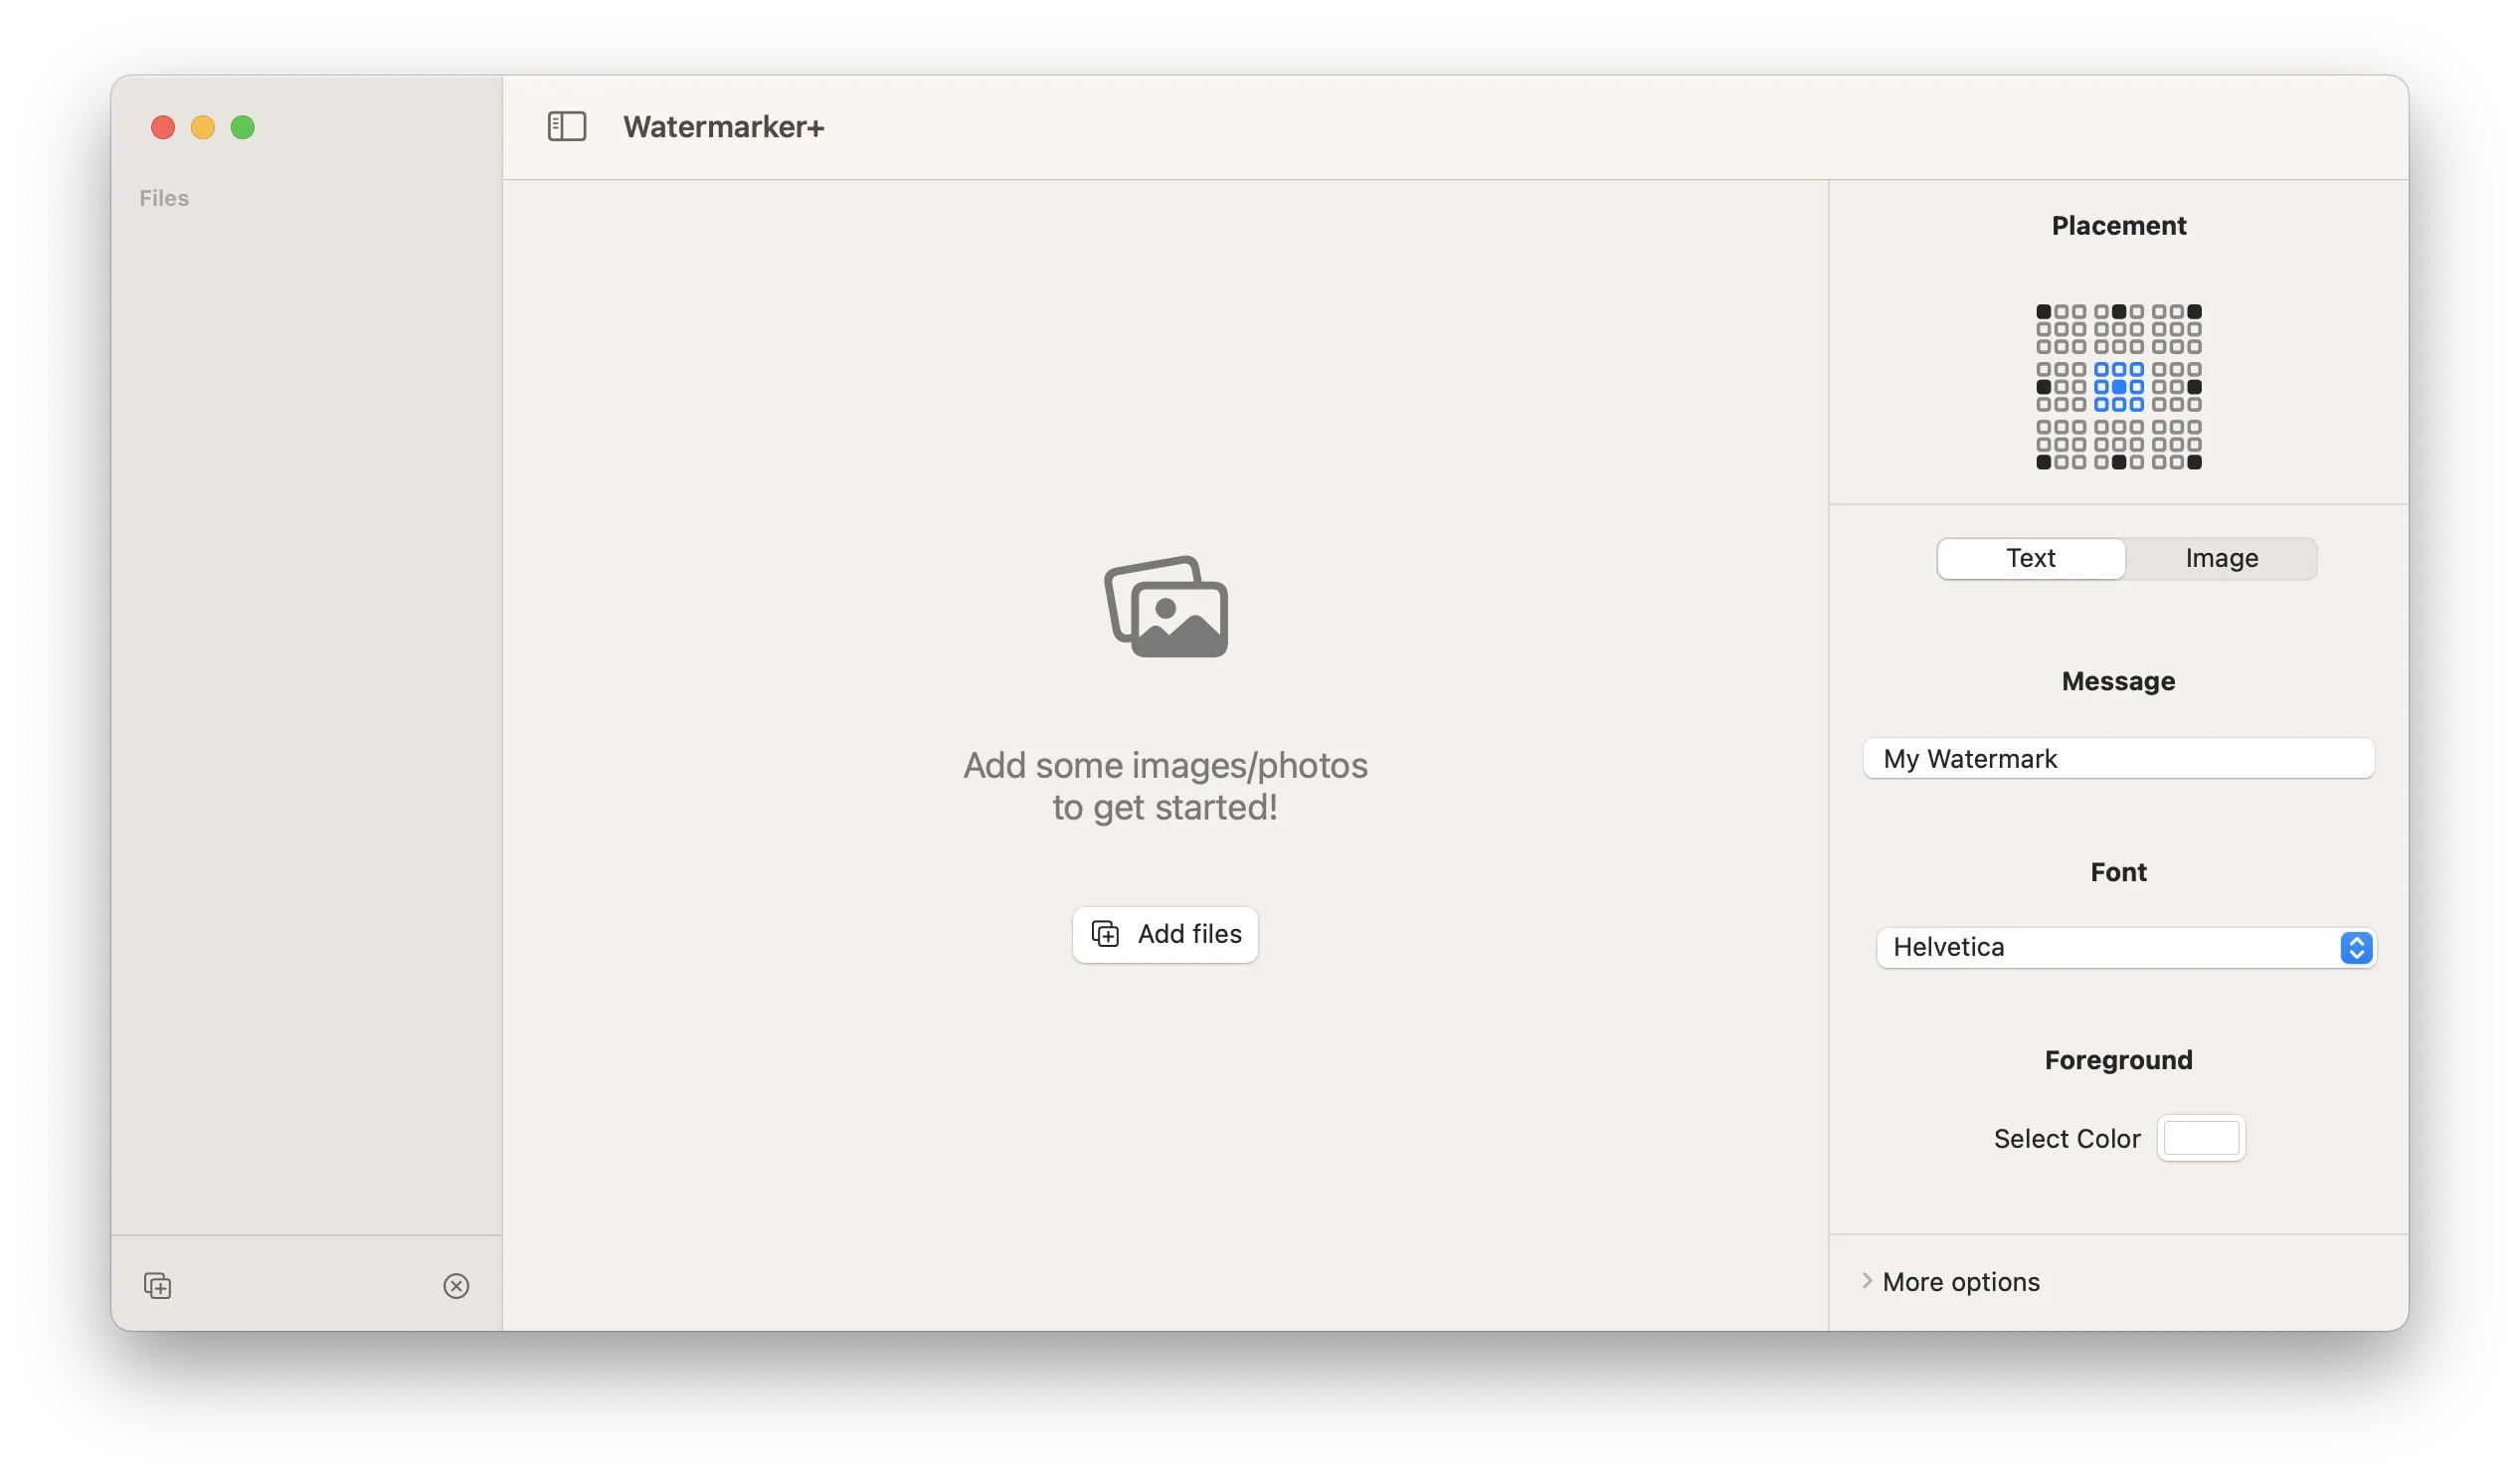The image size is (2520, 1478).
Task: Select bottom-right watermark placement grid
Action: 2176,444
